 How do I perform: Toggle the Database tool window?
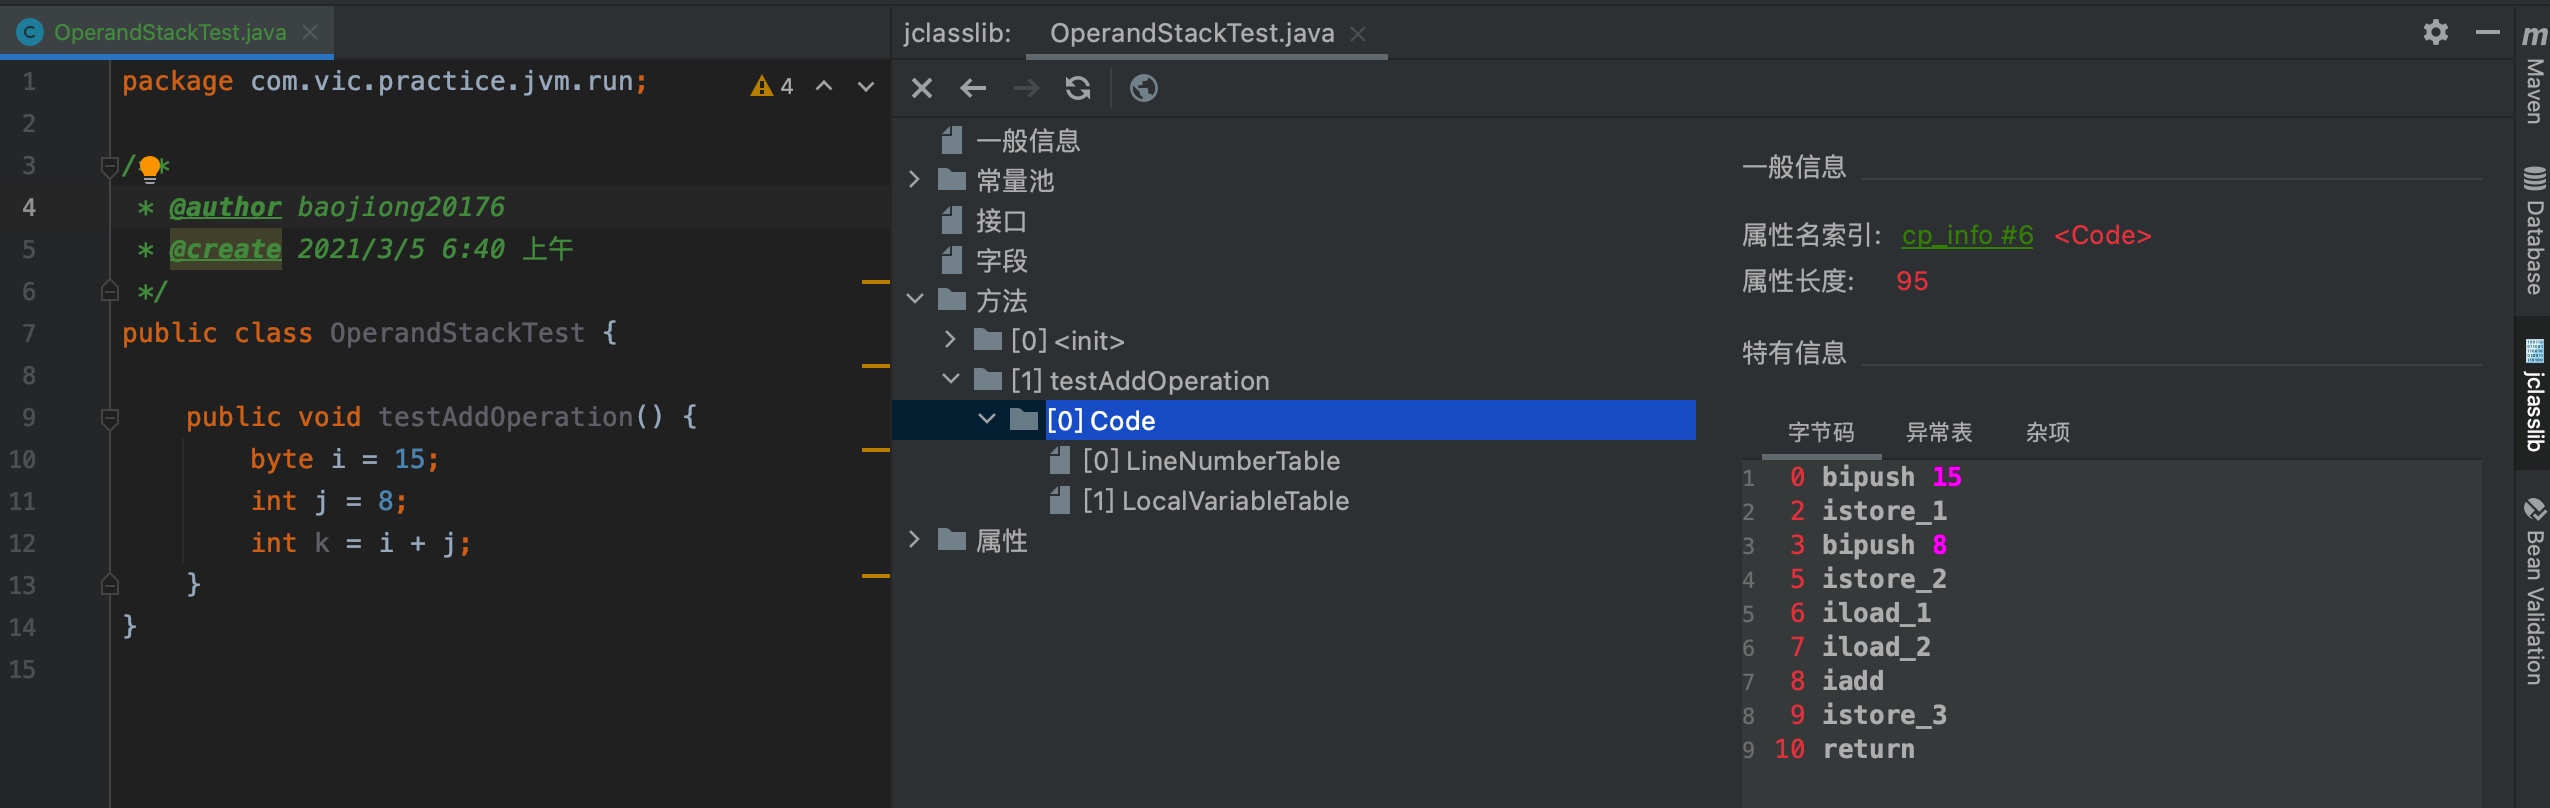(2534, 232)
